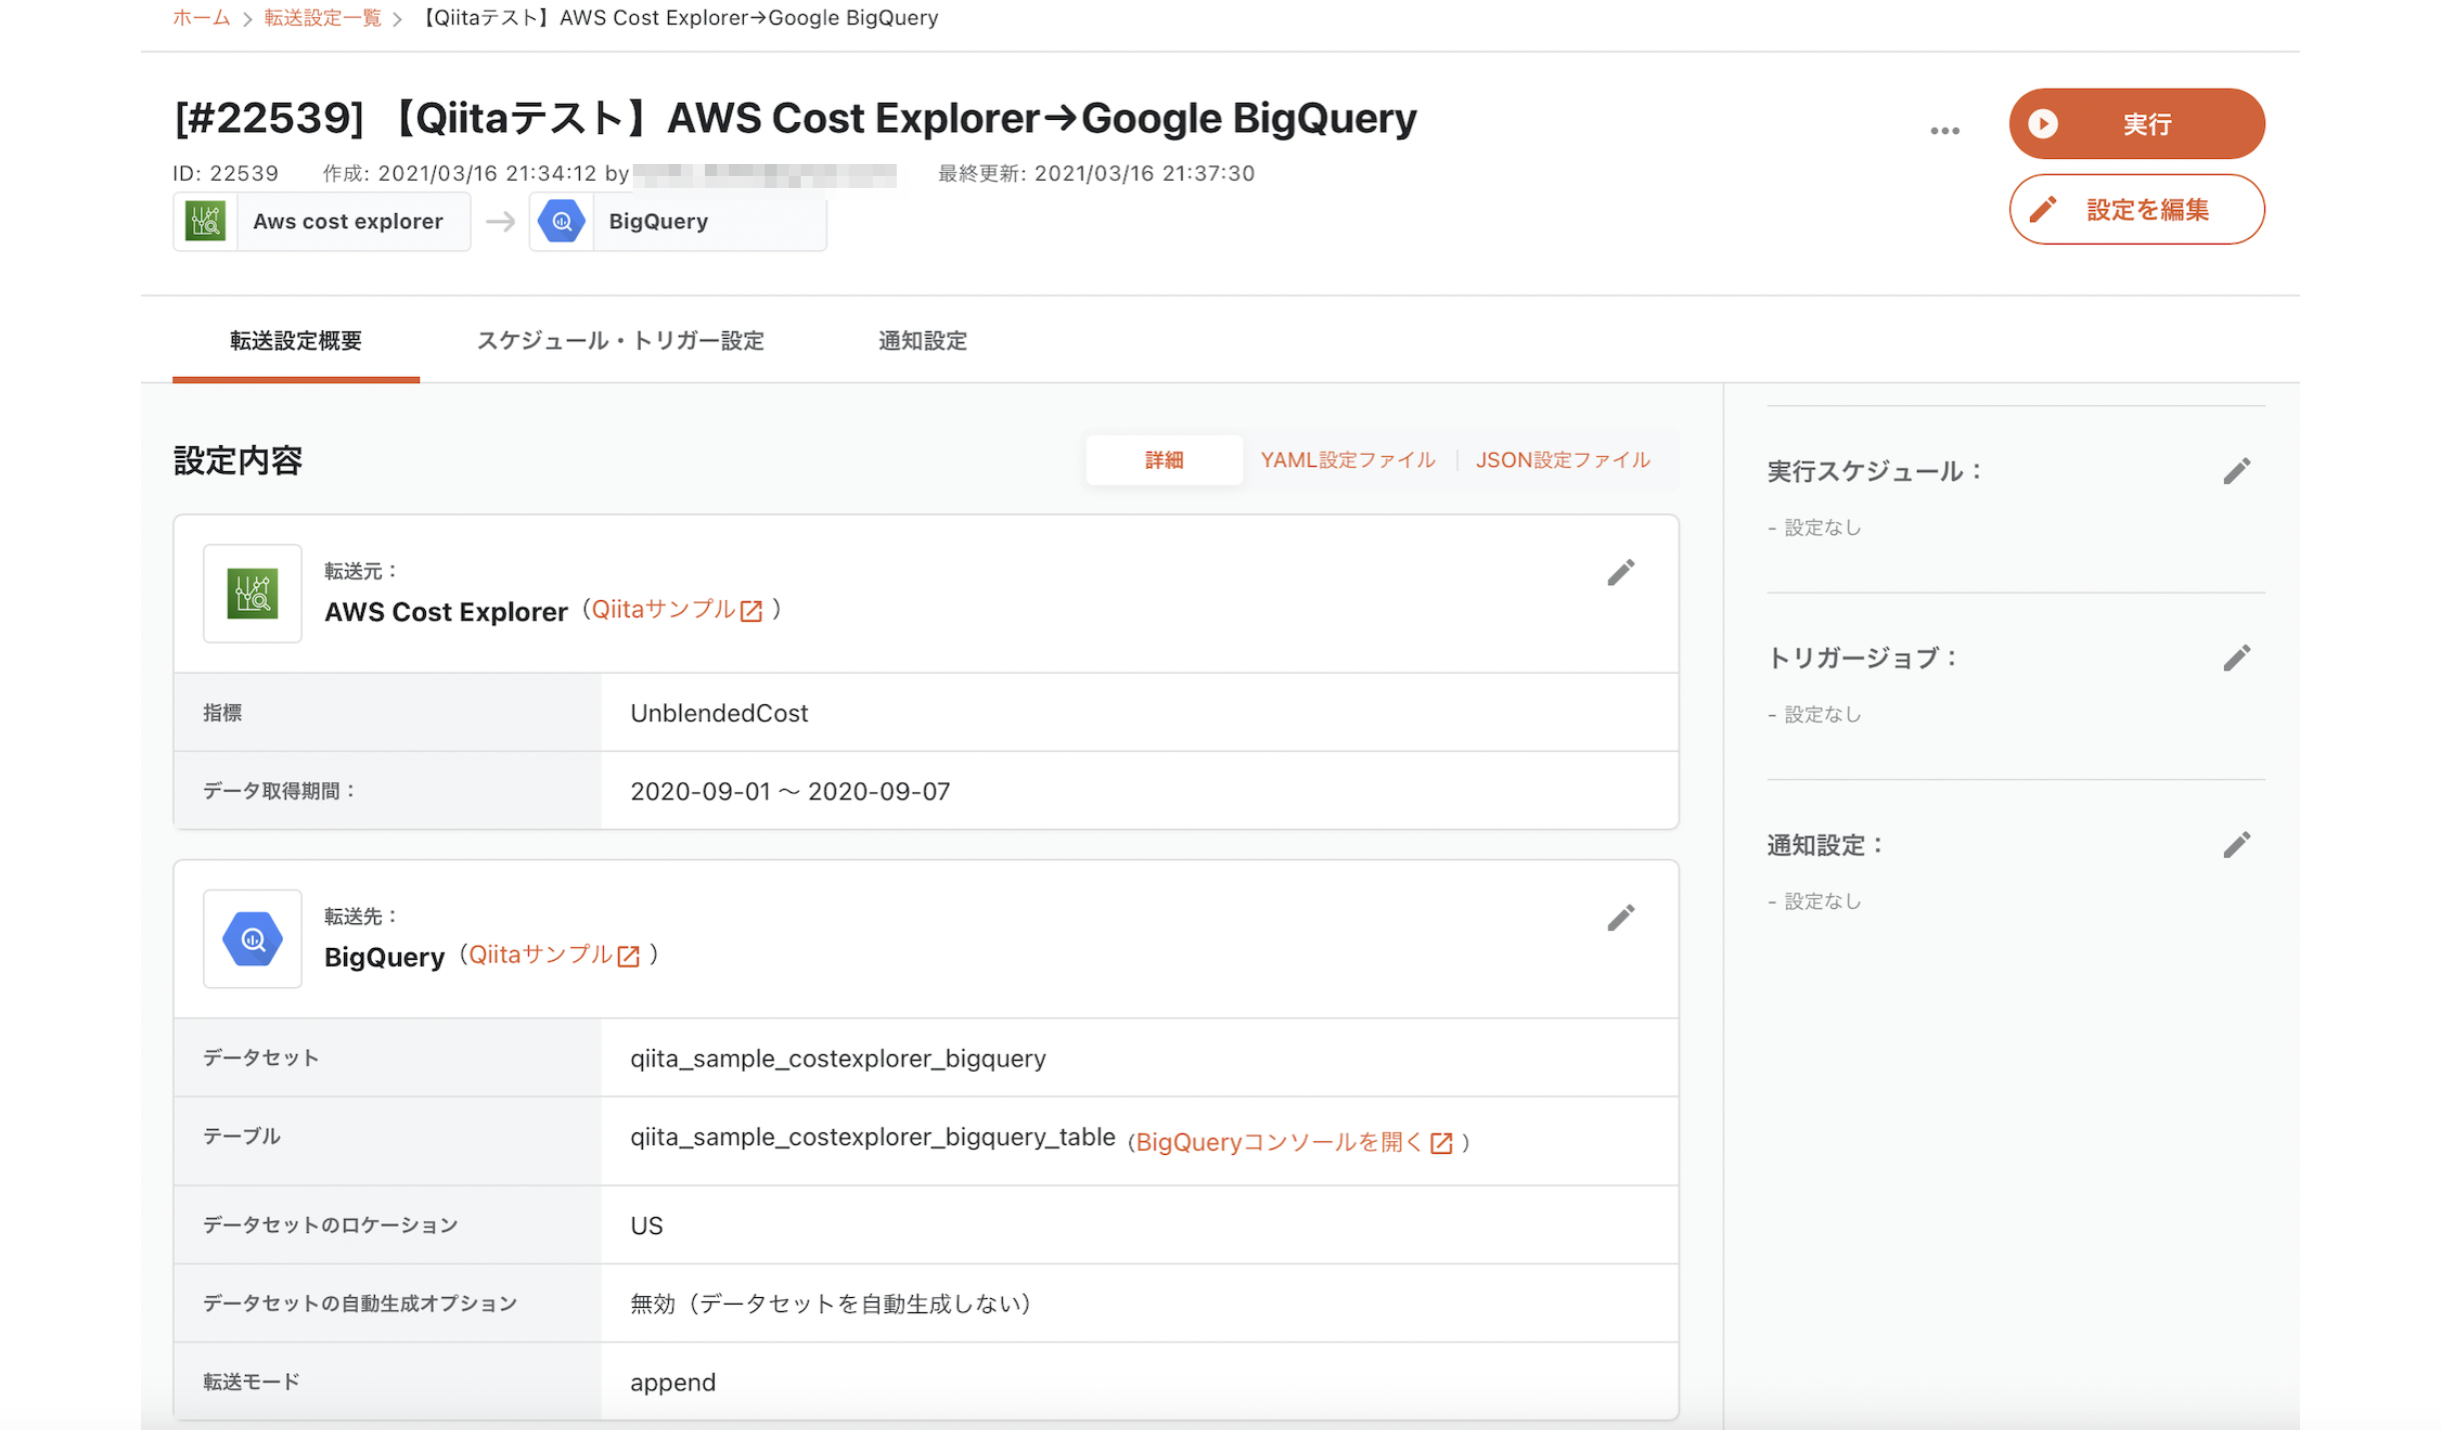Click date range 2020-09-01 ～ 2020-09-07
The width and height of the screenshot is (2441, 1430).
(790, 791)
